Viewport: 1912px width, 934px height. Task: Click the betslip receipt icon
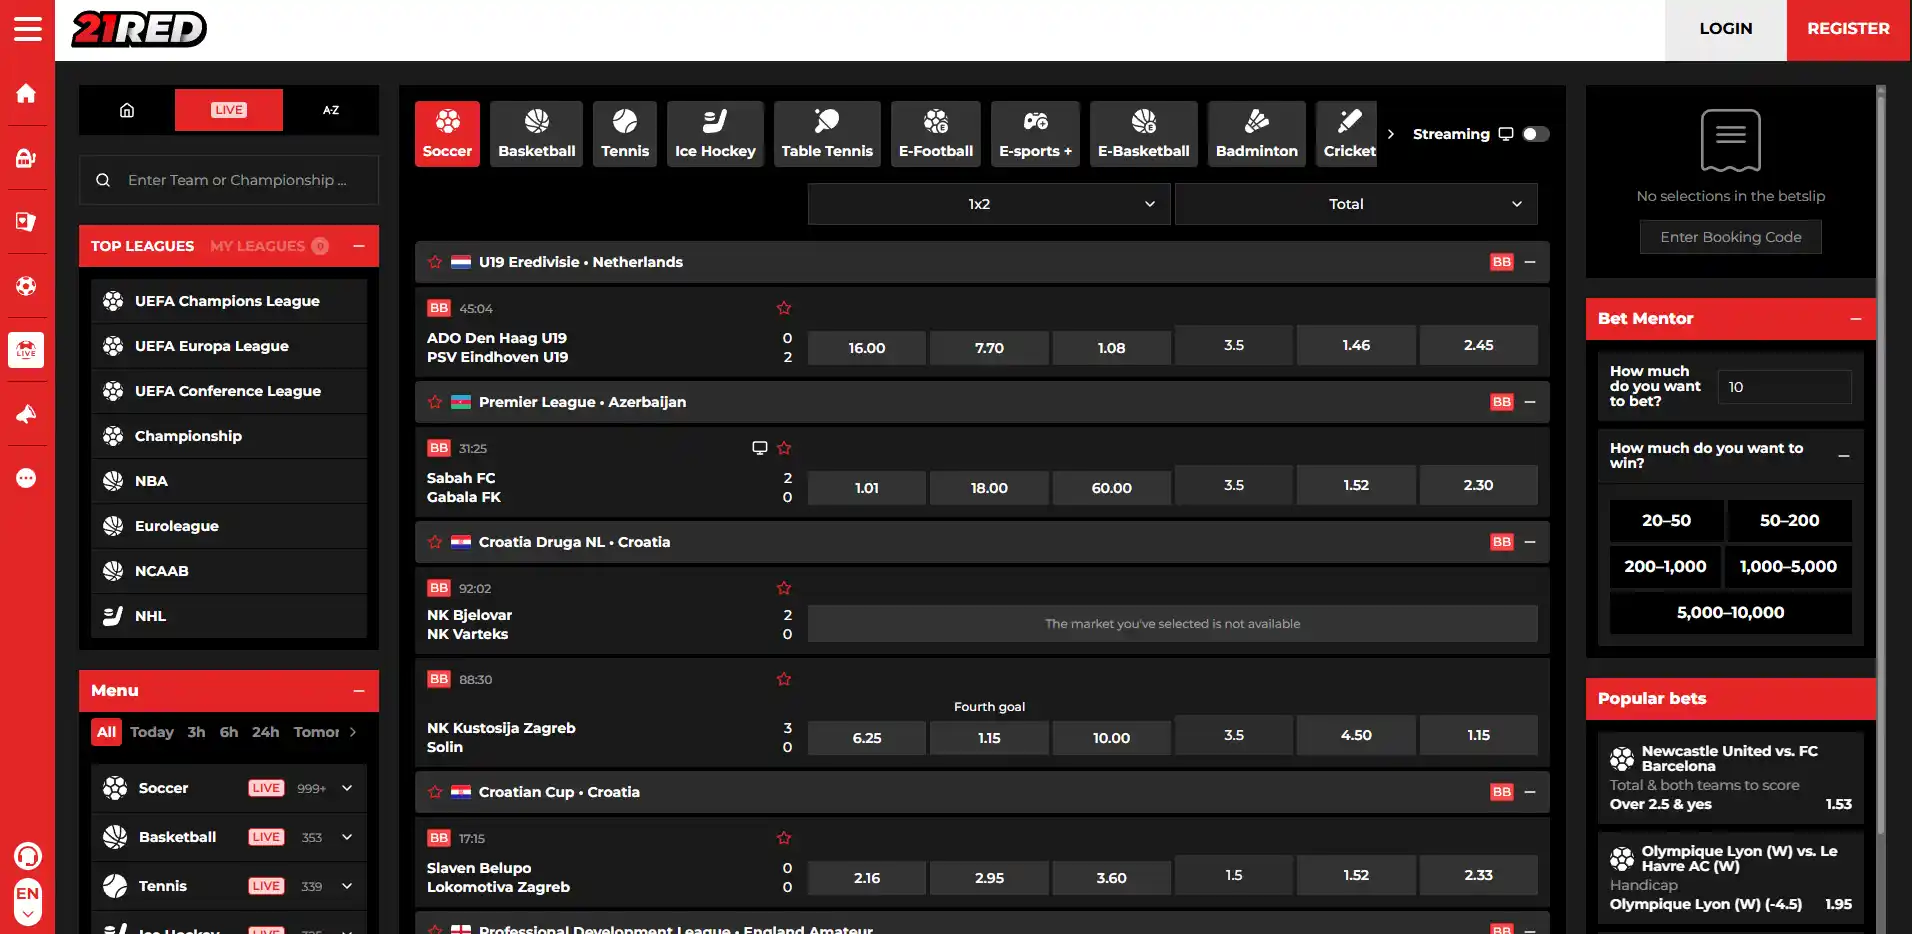pyautogui.click(x=1731, y=140)
